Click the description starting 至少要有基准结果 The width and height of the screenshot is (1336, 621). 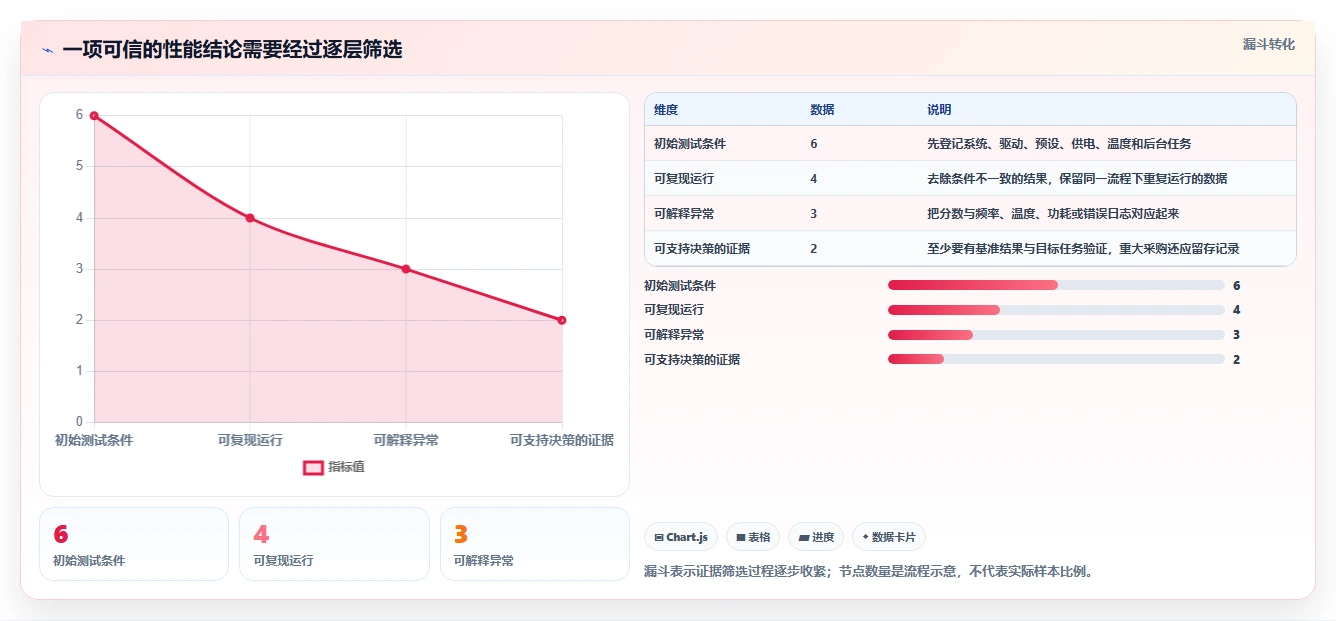pos(1083,249)
